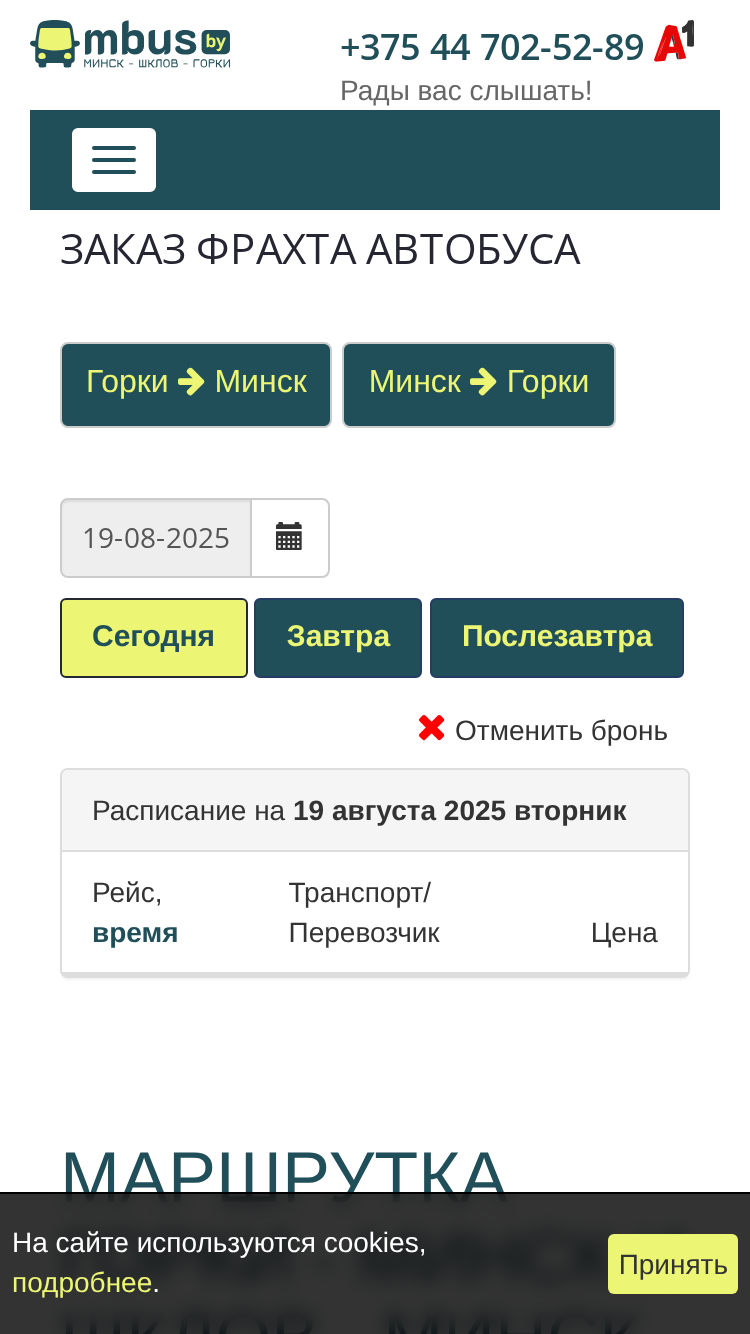Click the arrow in Минск to Горки button
Viewport: 750px width, 1334px height.
click(483, 382)
